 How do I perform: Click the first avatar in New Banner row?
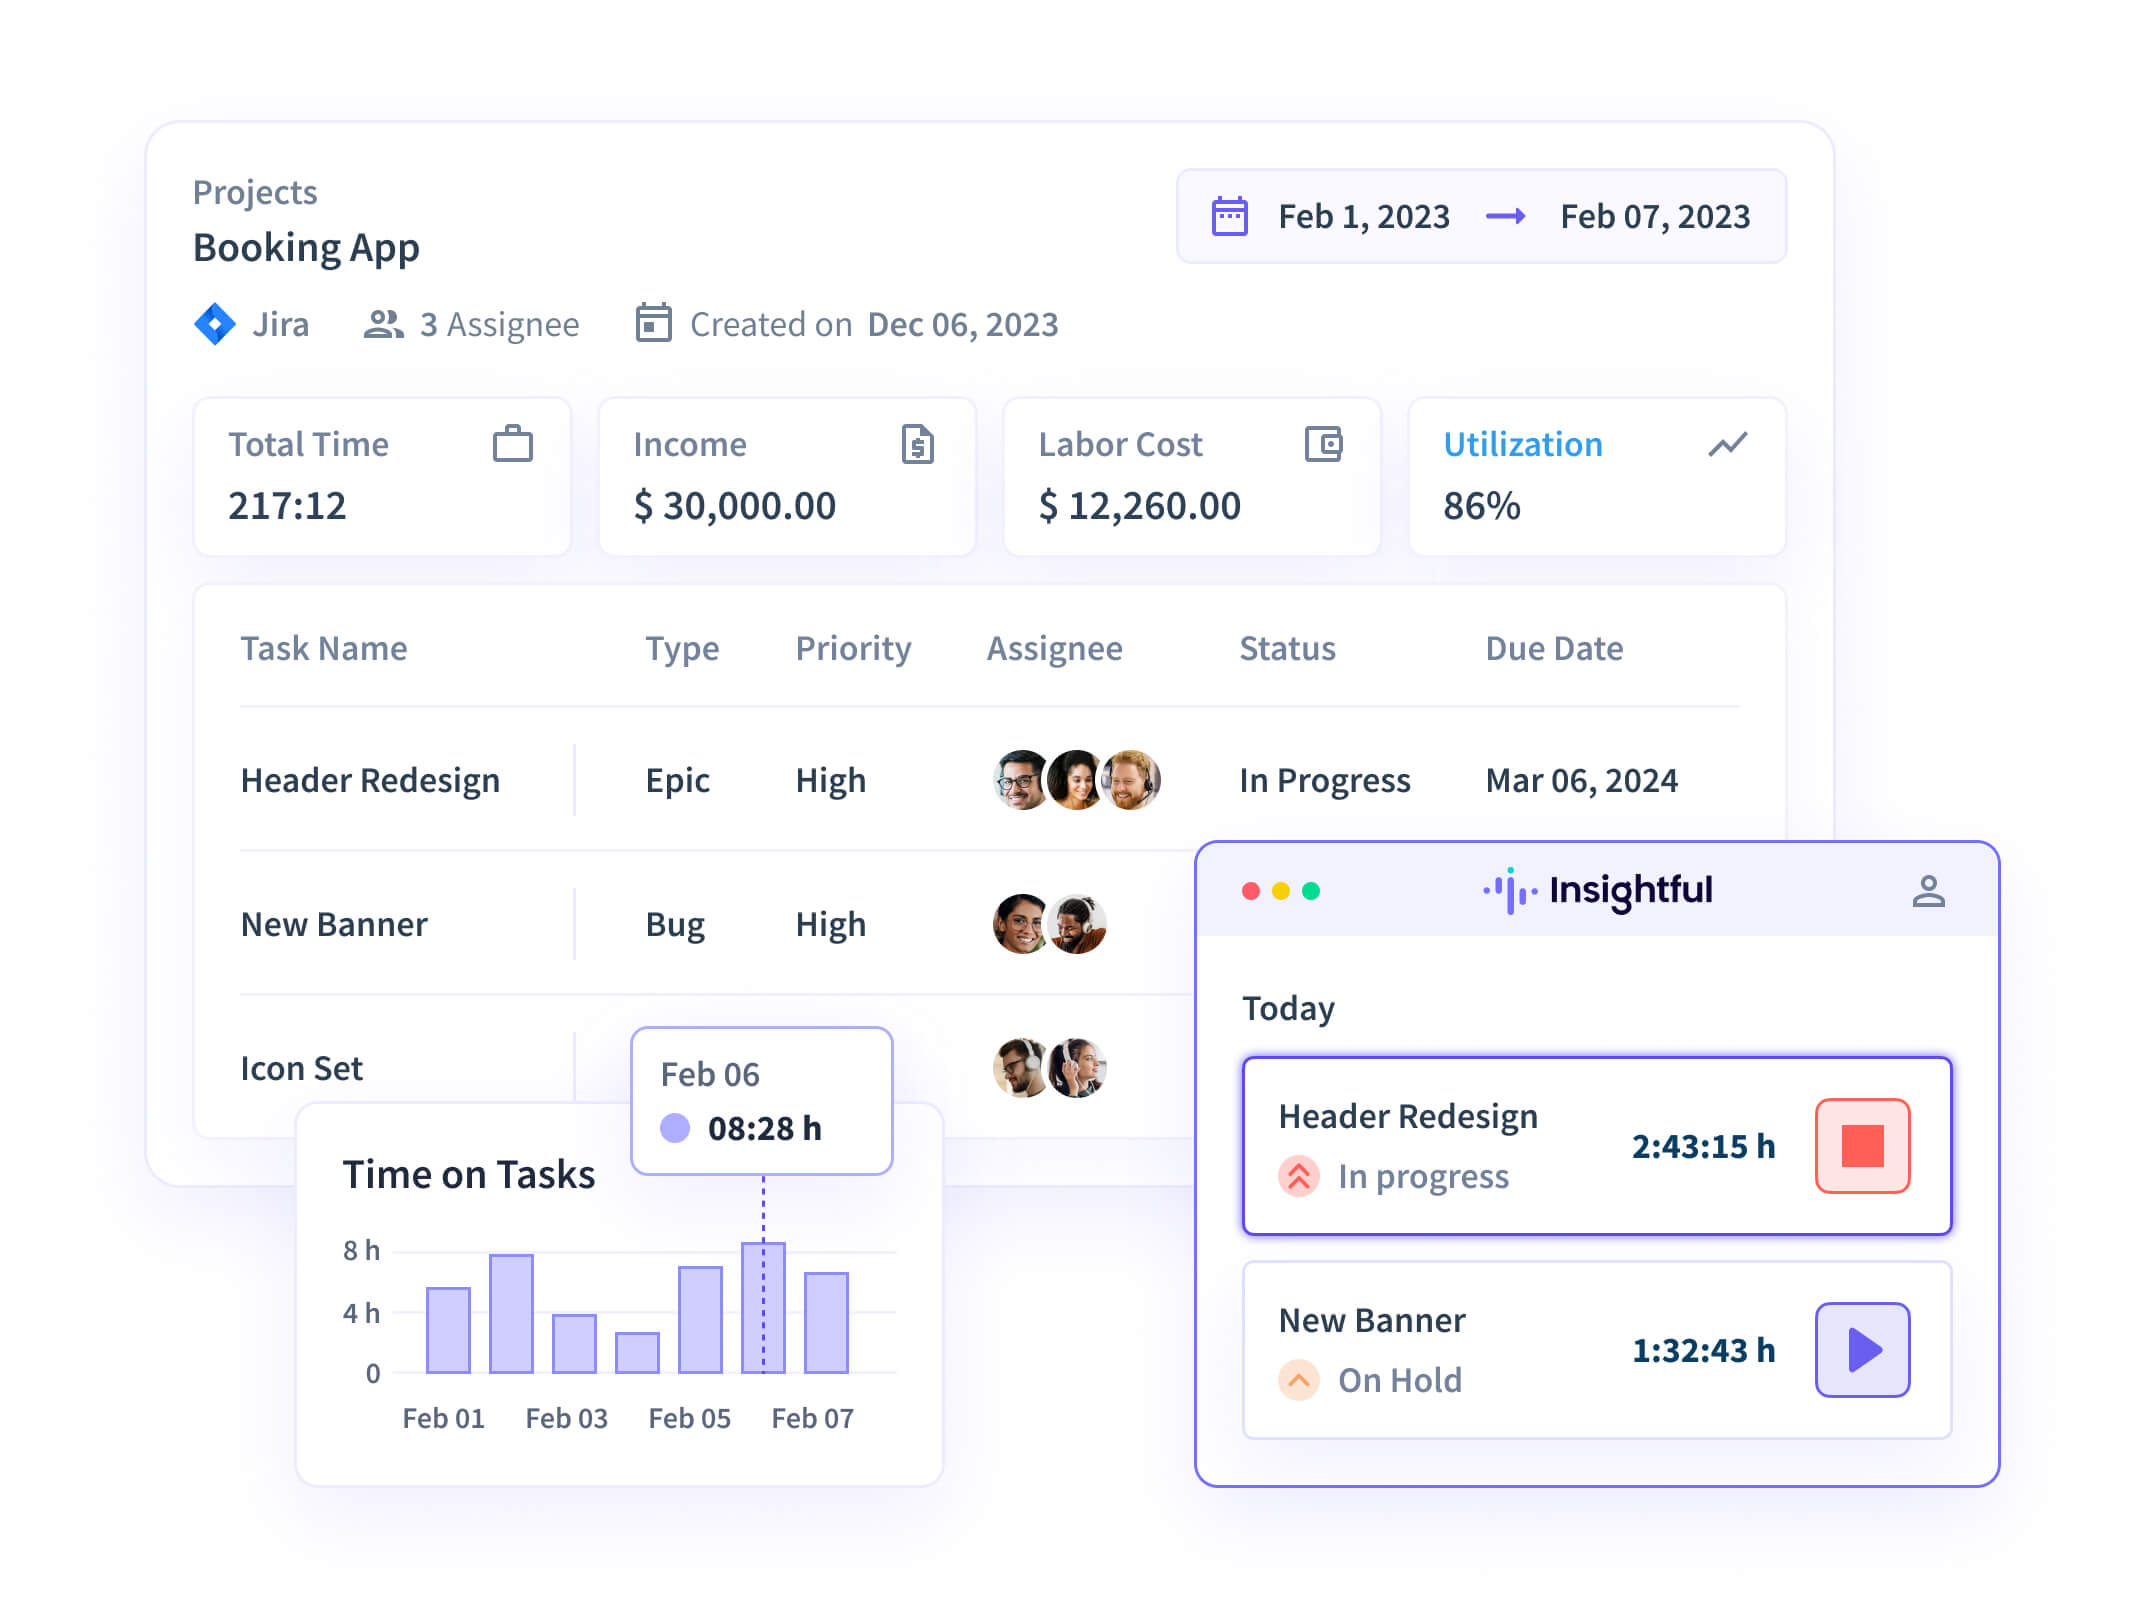tap(1022, 924)
